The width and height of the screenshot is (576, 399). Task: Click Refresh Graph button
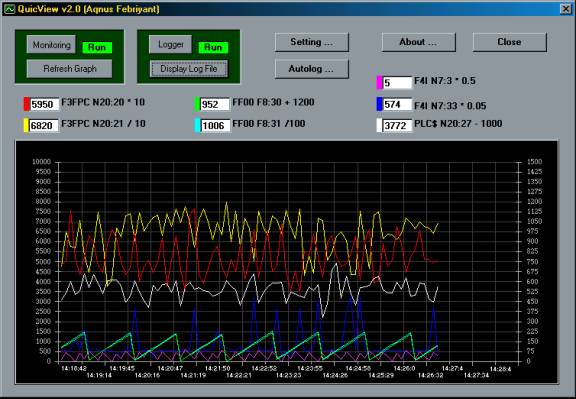[69, 69]
